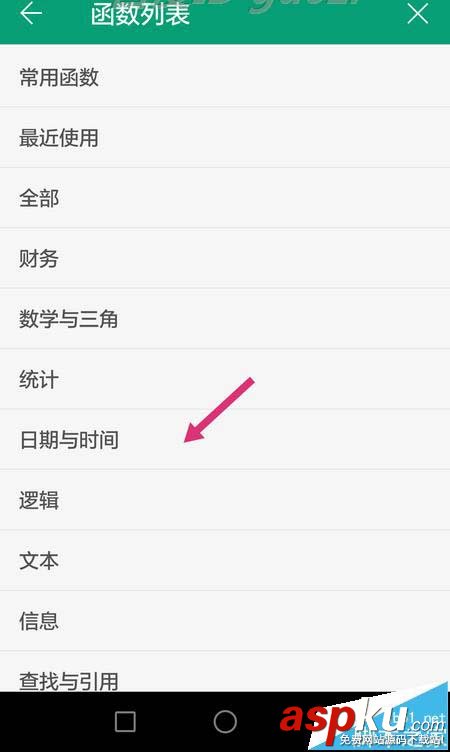
Task: Choose the 逻辑 functions entry
Action: [x=225, y=500]
